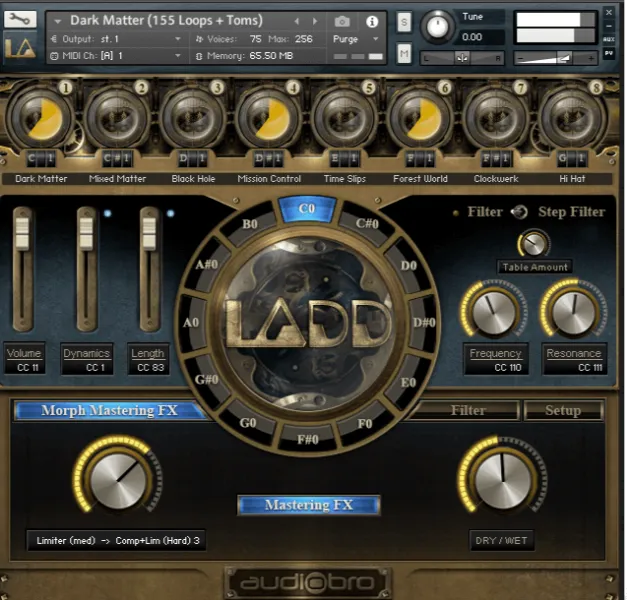Select the Mixed Matter loop dial 2
Viewport: 627px width, 600px height.
pyautogui.click(x=117, y=118)
